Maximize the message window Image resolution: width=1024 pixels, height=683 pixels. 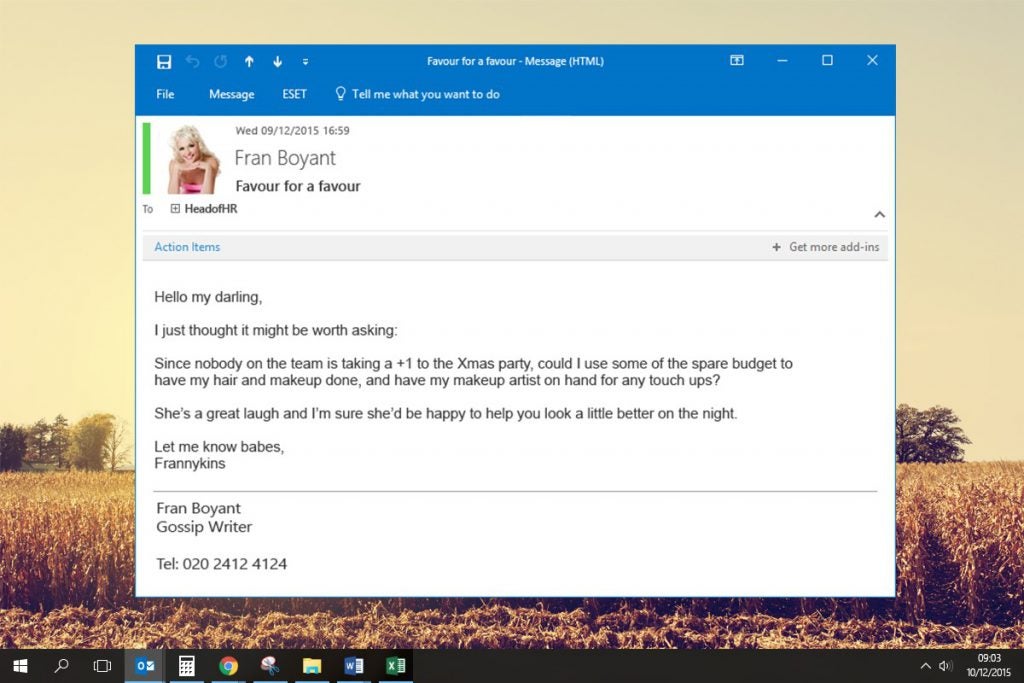(827, 60)
